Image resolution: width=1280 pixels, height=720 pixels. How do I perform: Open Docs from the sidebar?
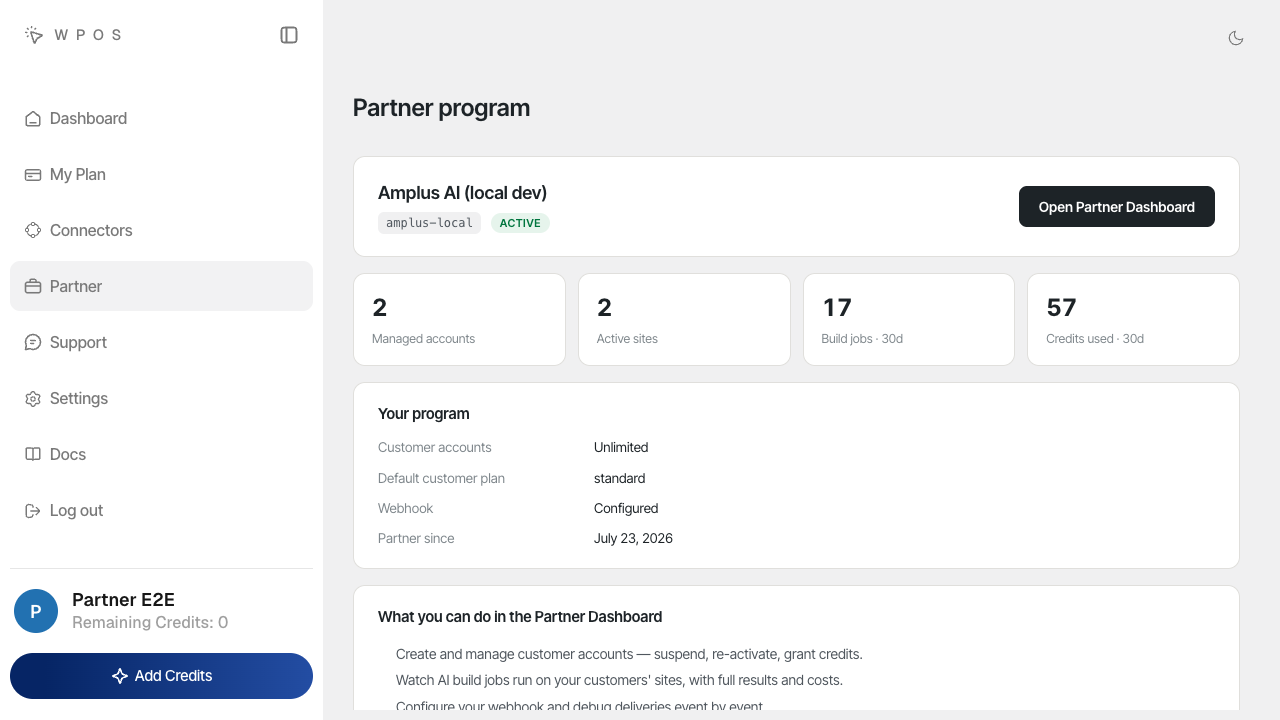[161, 454]
